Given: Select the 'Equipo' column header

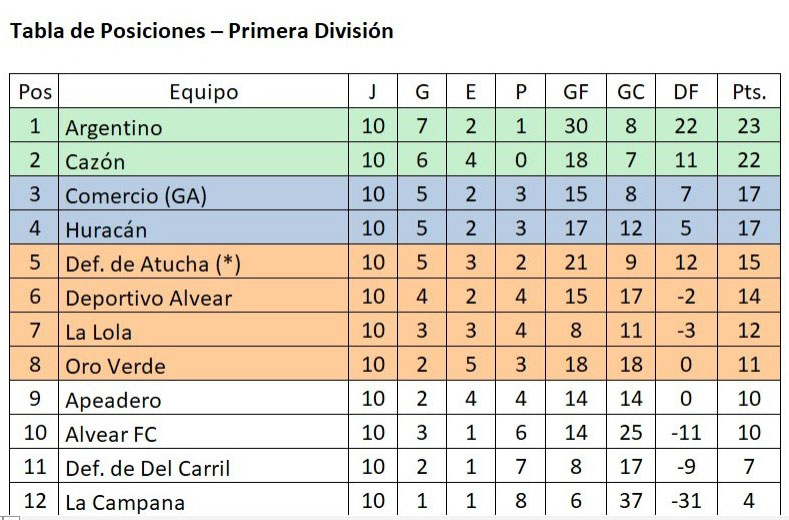Looking at the screenshot, I should click(203, 91).
